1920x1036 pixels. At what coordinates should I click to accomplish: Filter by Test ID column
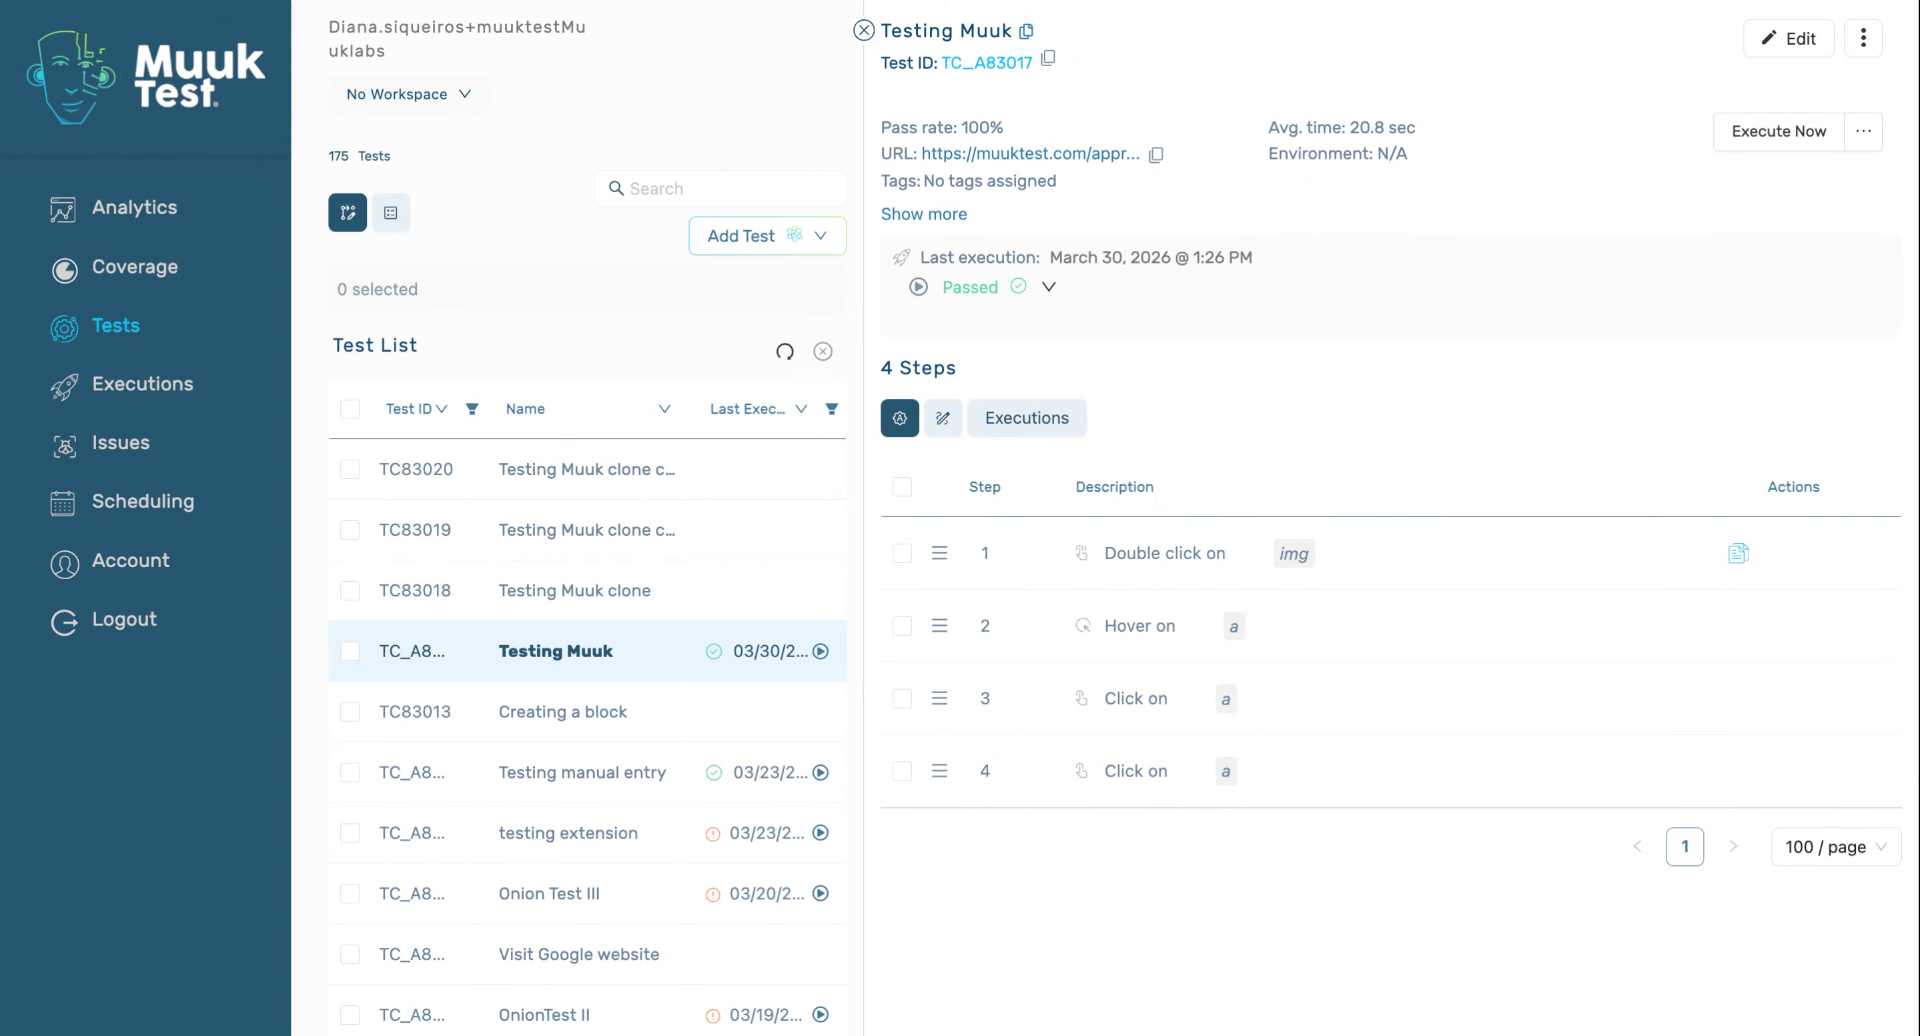click(x=472, y=409)
